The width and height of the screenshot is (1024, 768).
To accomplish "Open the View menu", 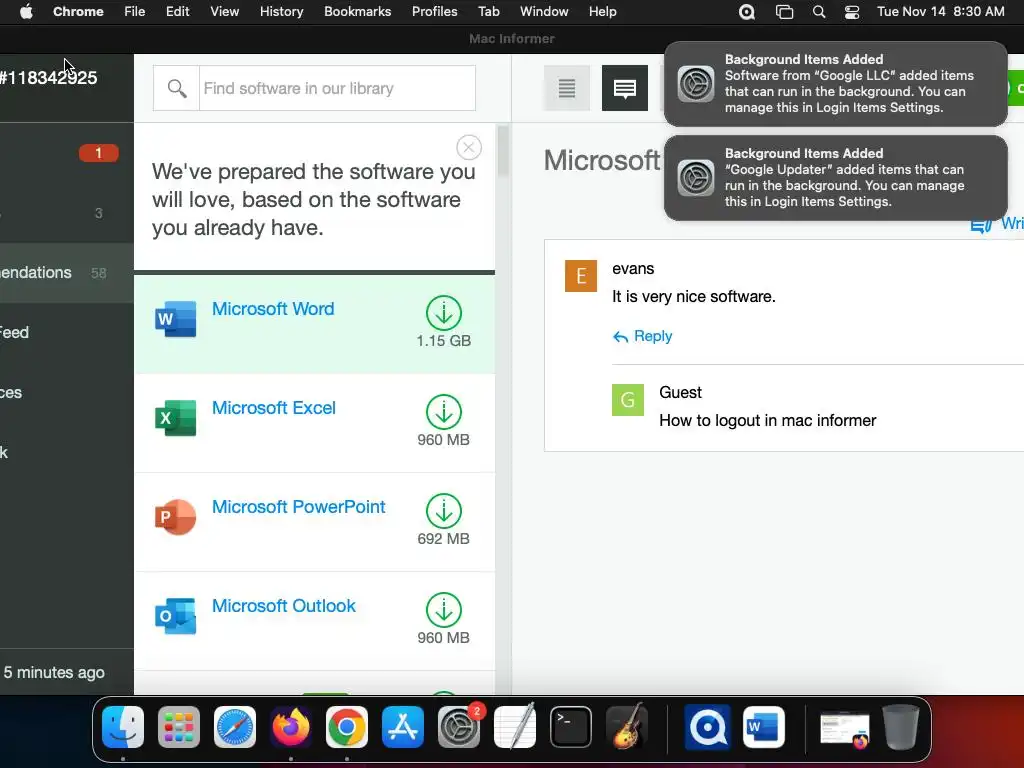I will coord(225,12).
